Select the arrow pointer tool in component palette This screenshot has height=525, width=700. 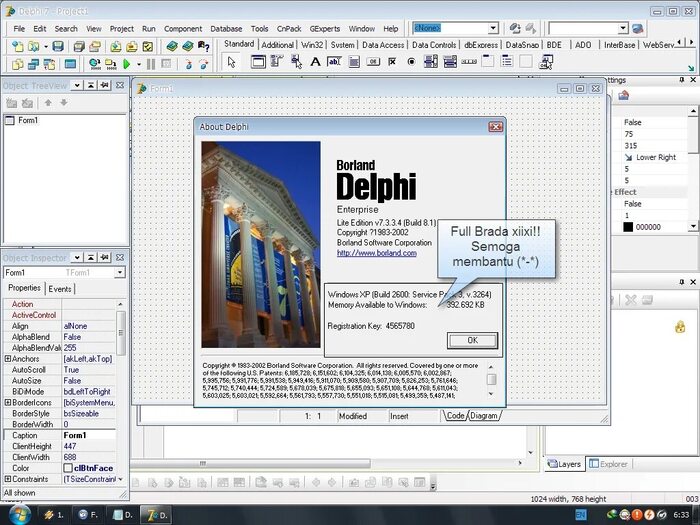coord(231,62)
